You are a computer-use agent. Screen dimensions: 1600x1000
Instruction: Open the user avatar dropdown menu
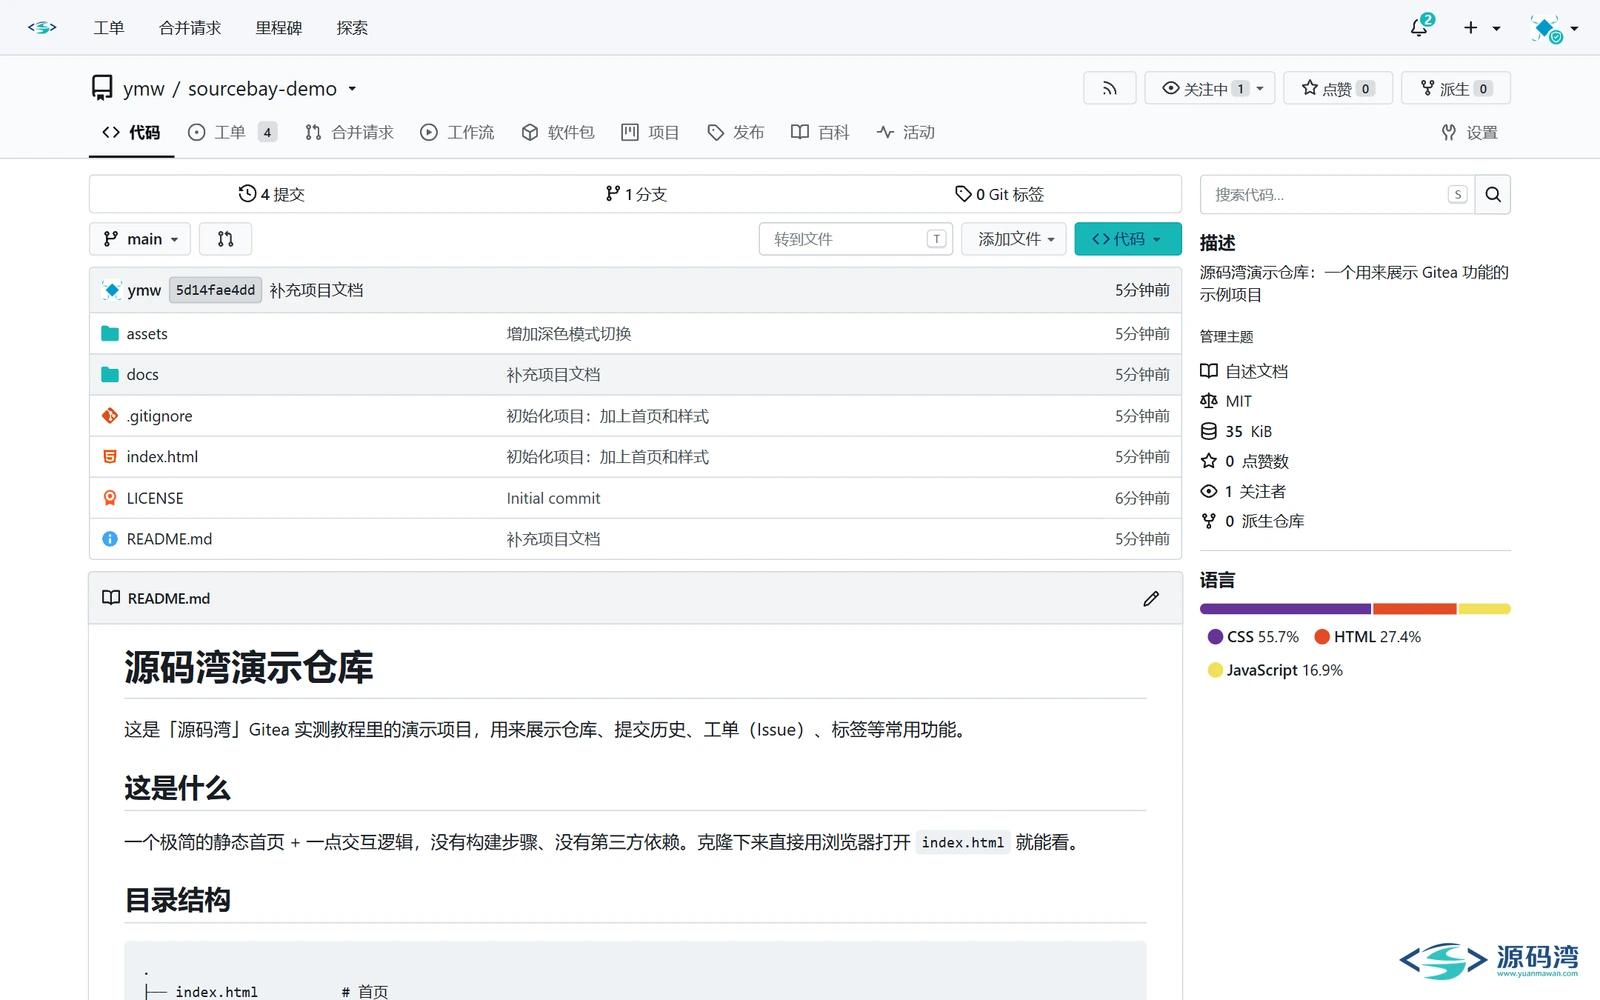point(1554,28)
